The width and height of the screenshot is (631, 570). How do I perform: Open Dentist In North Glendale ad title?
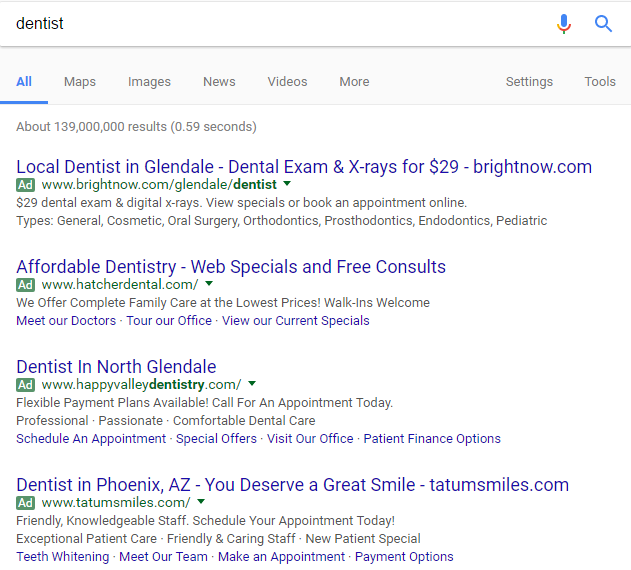(x=116, y=367)
